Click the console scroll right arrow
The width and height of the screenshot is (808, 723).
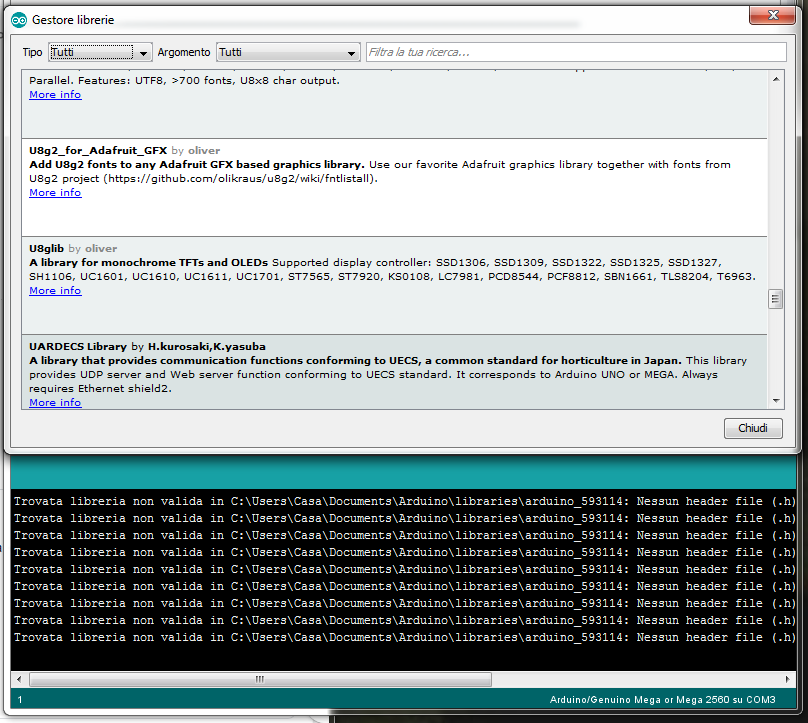(787, 679)
